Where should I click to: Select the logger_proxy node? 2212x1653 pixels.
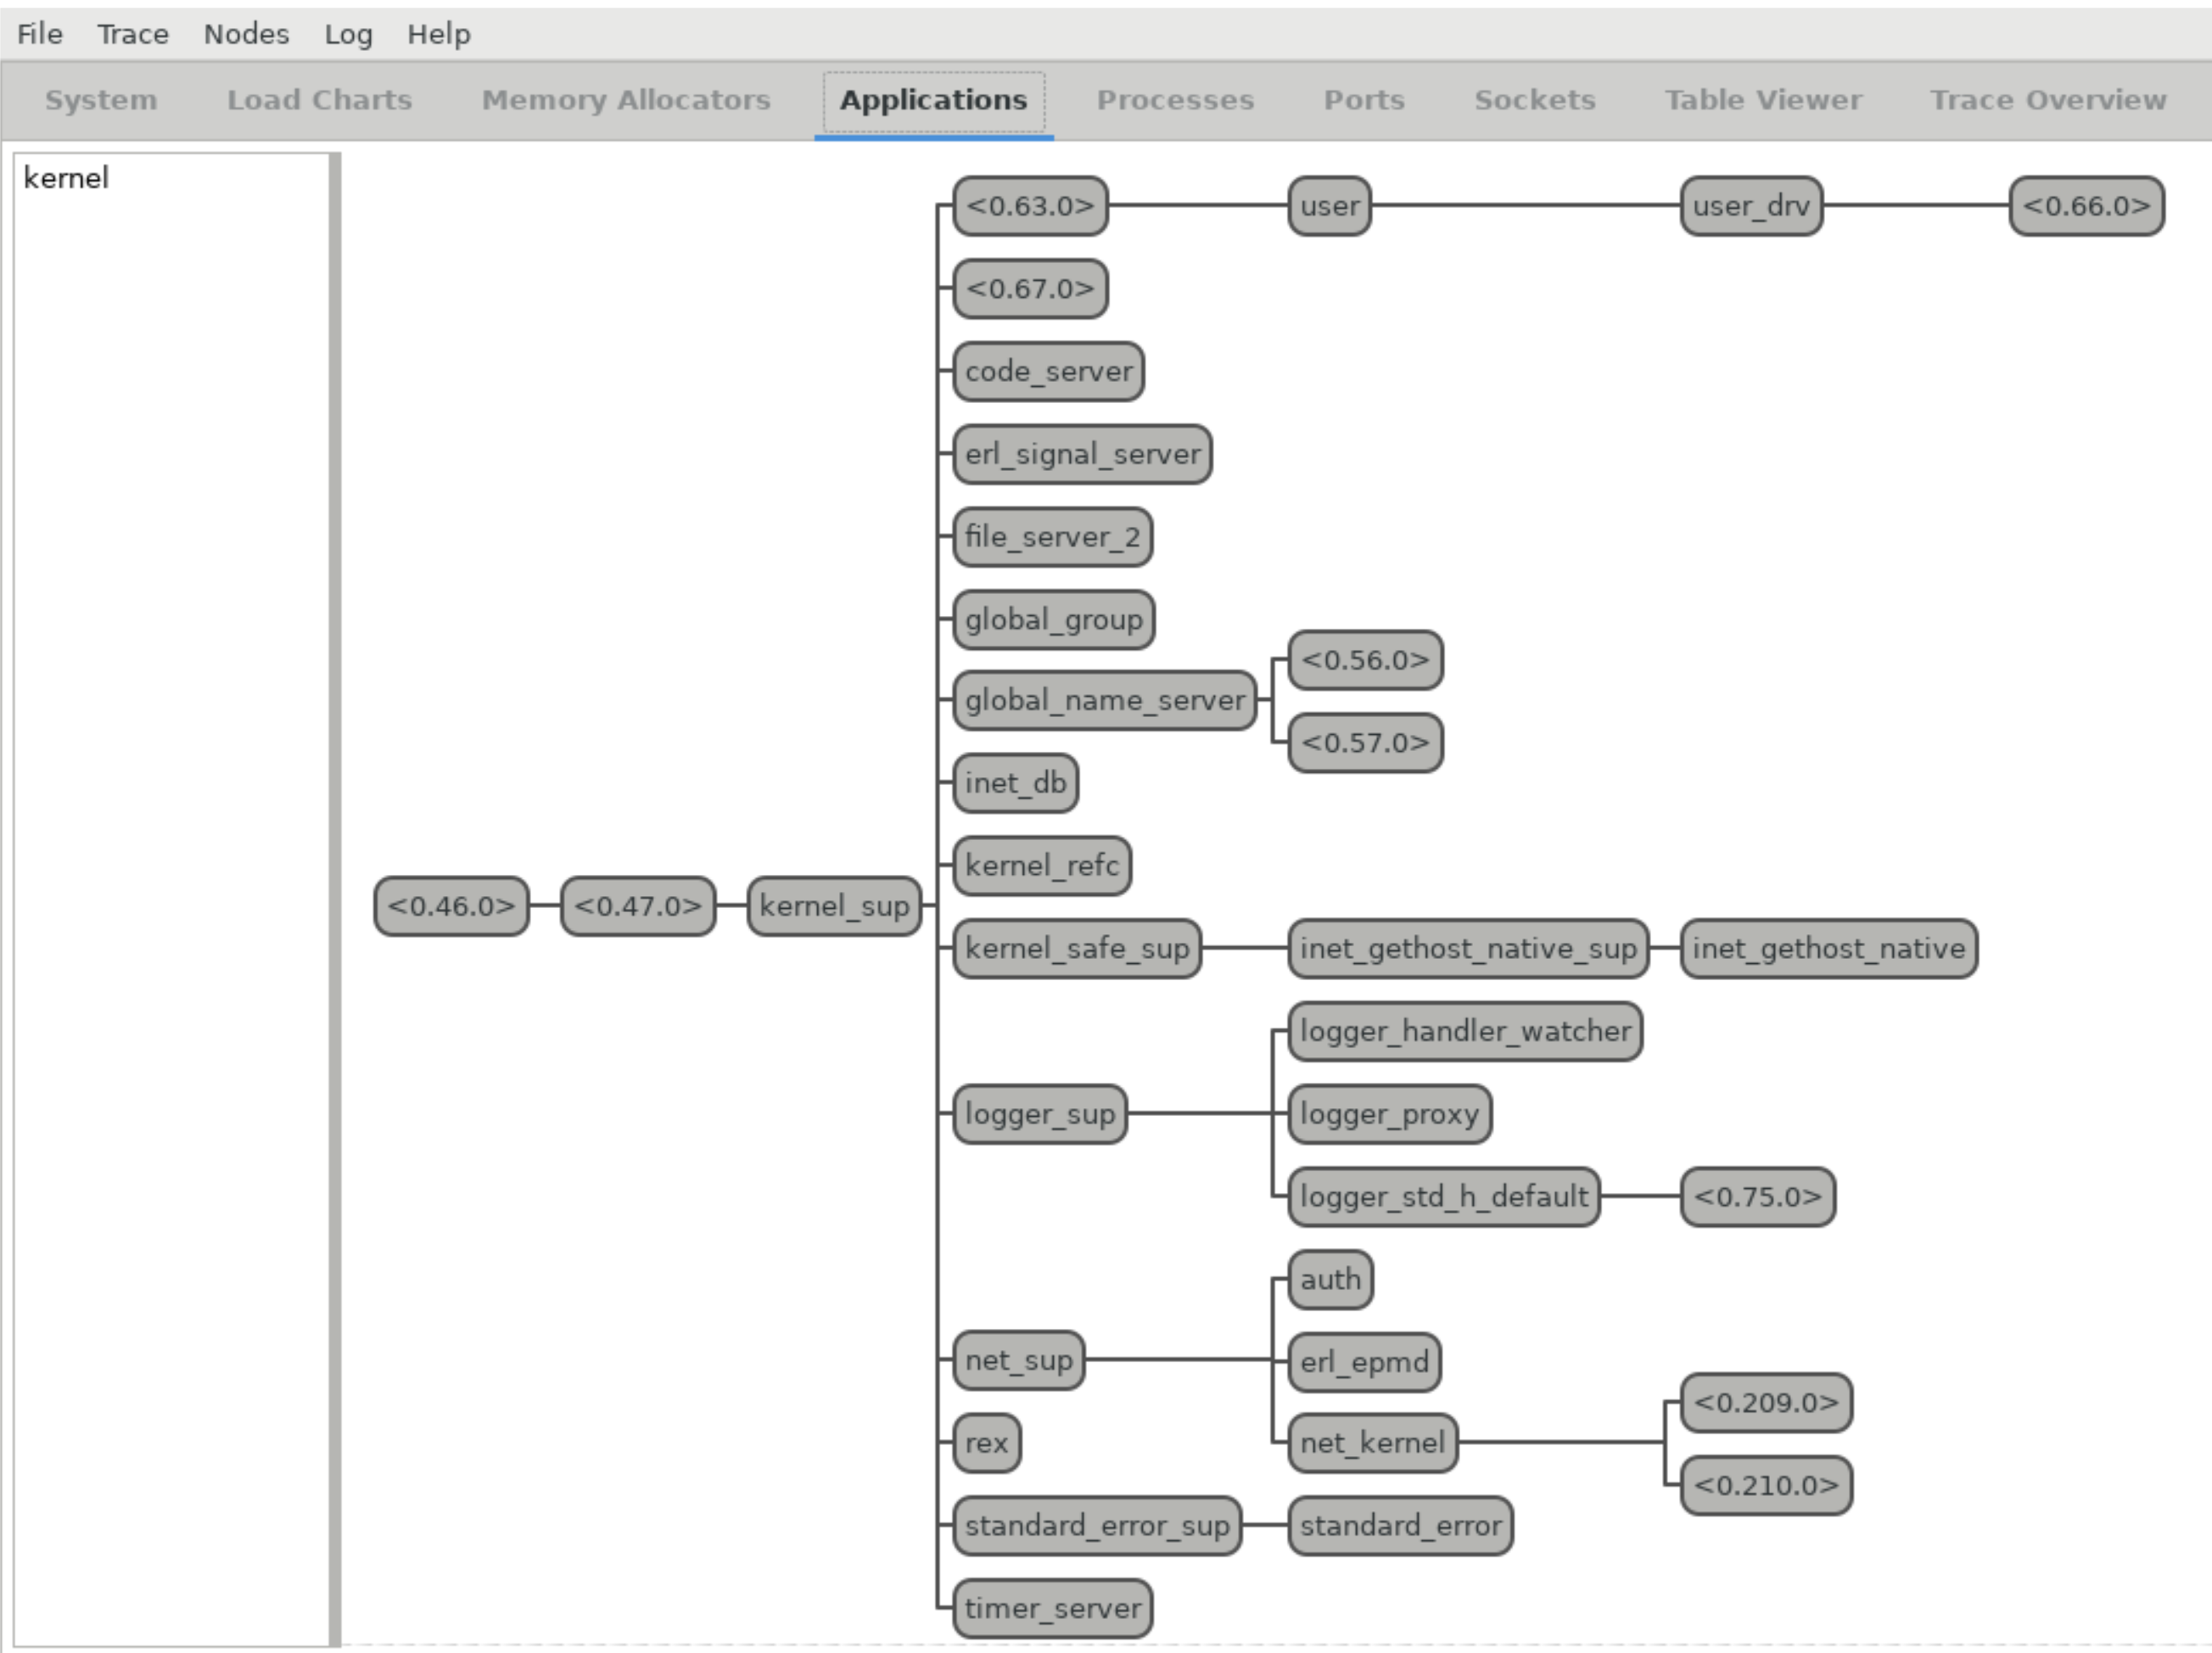pyautogui.click(x=1389, y=1114)
